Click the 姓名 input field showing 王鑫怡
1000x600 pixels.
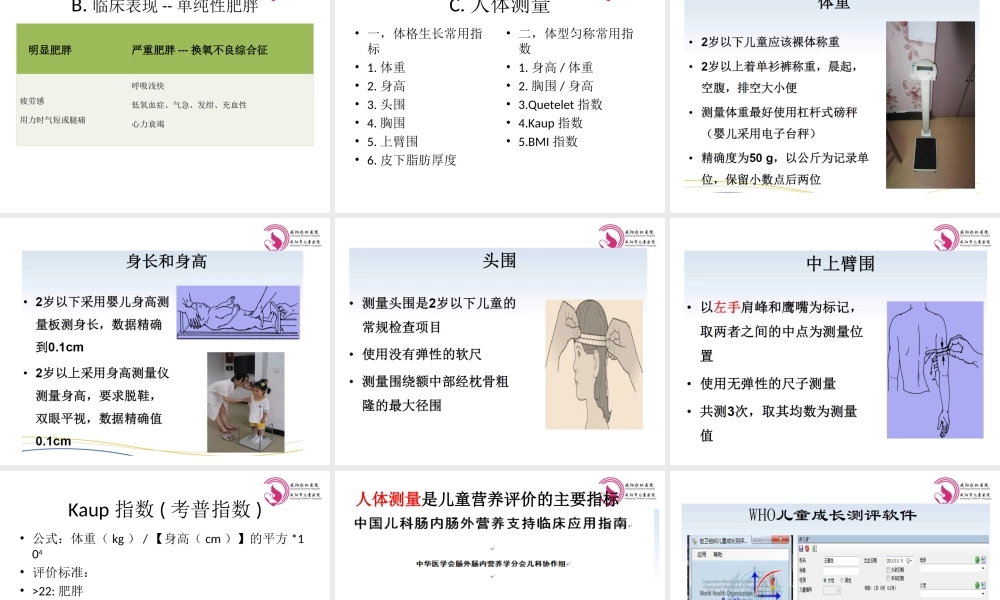pyautogui.click(x=840, y=559)
